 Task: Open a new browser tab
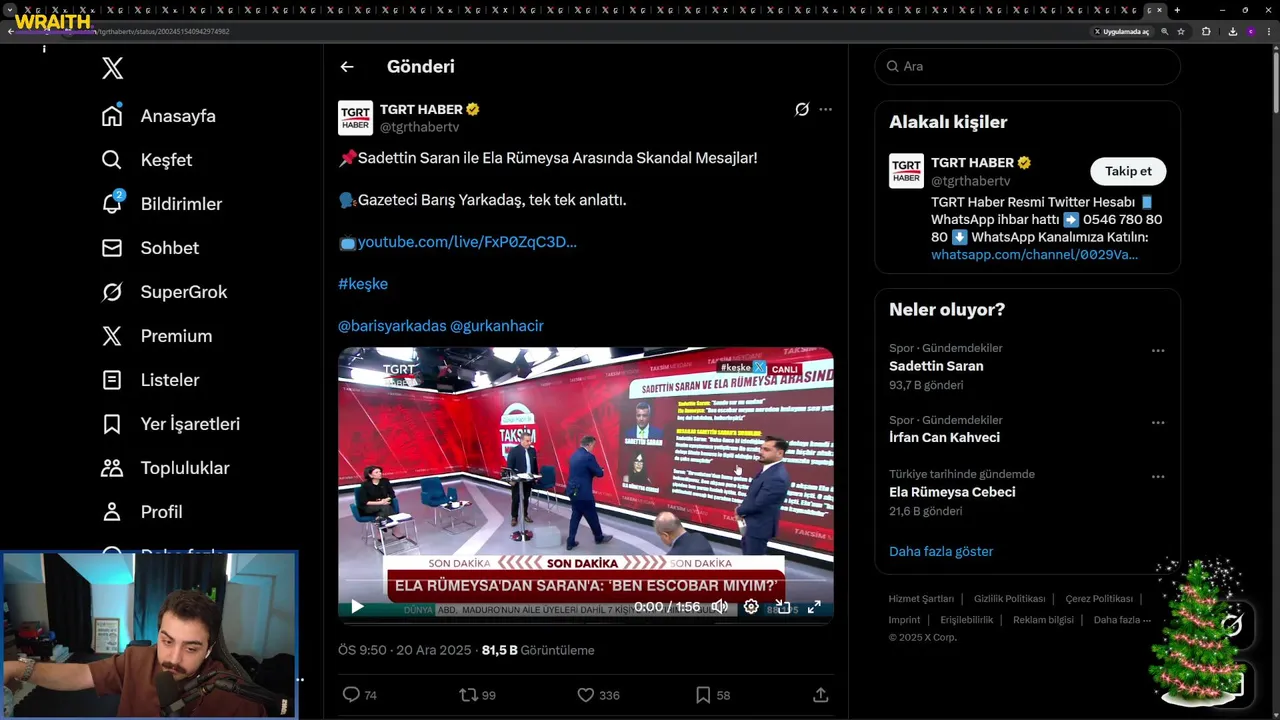tap(1177, 10)
